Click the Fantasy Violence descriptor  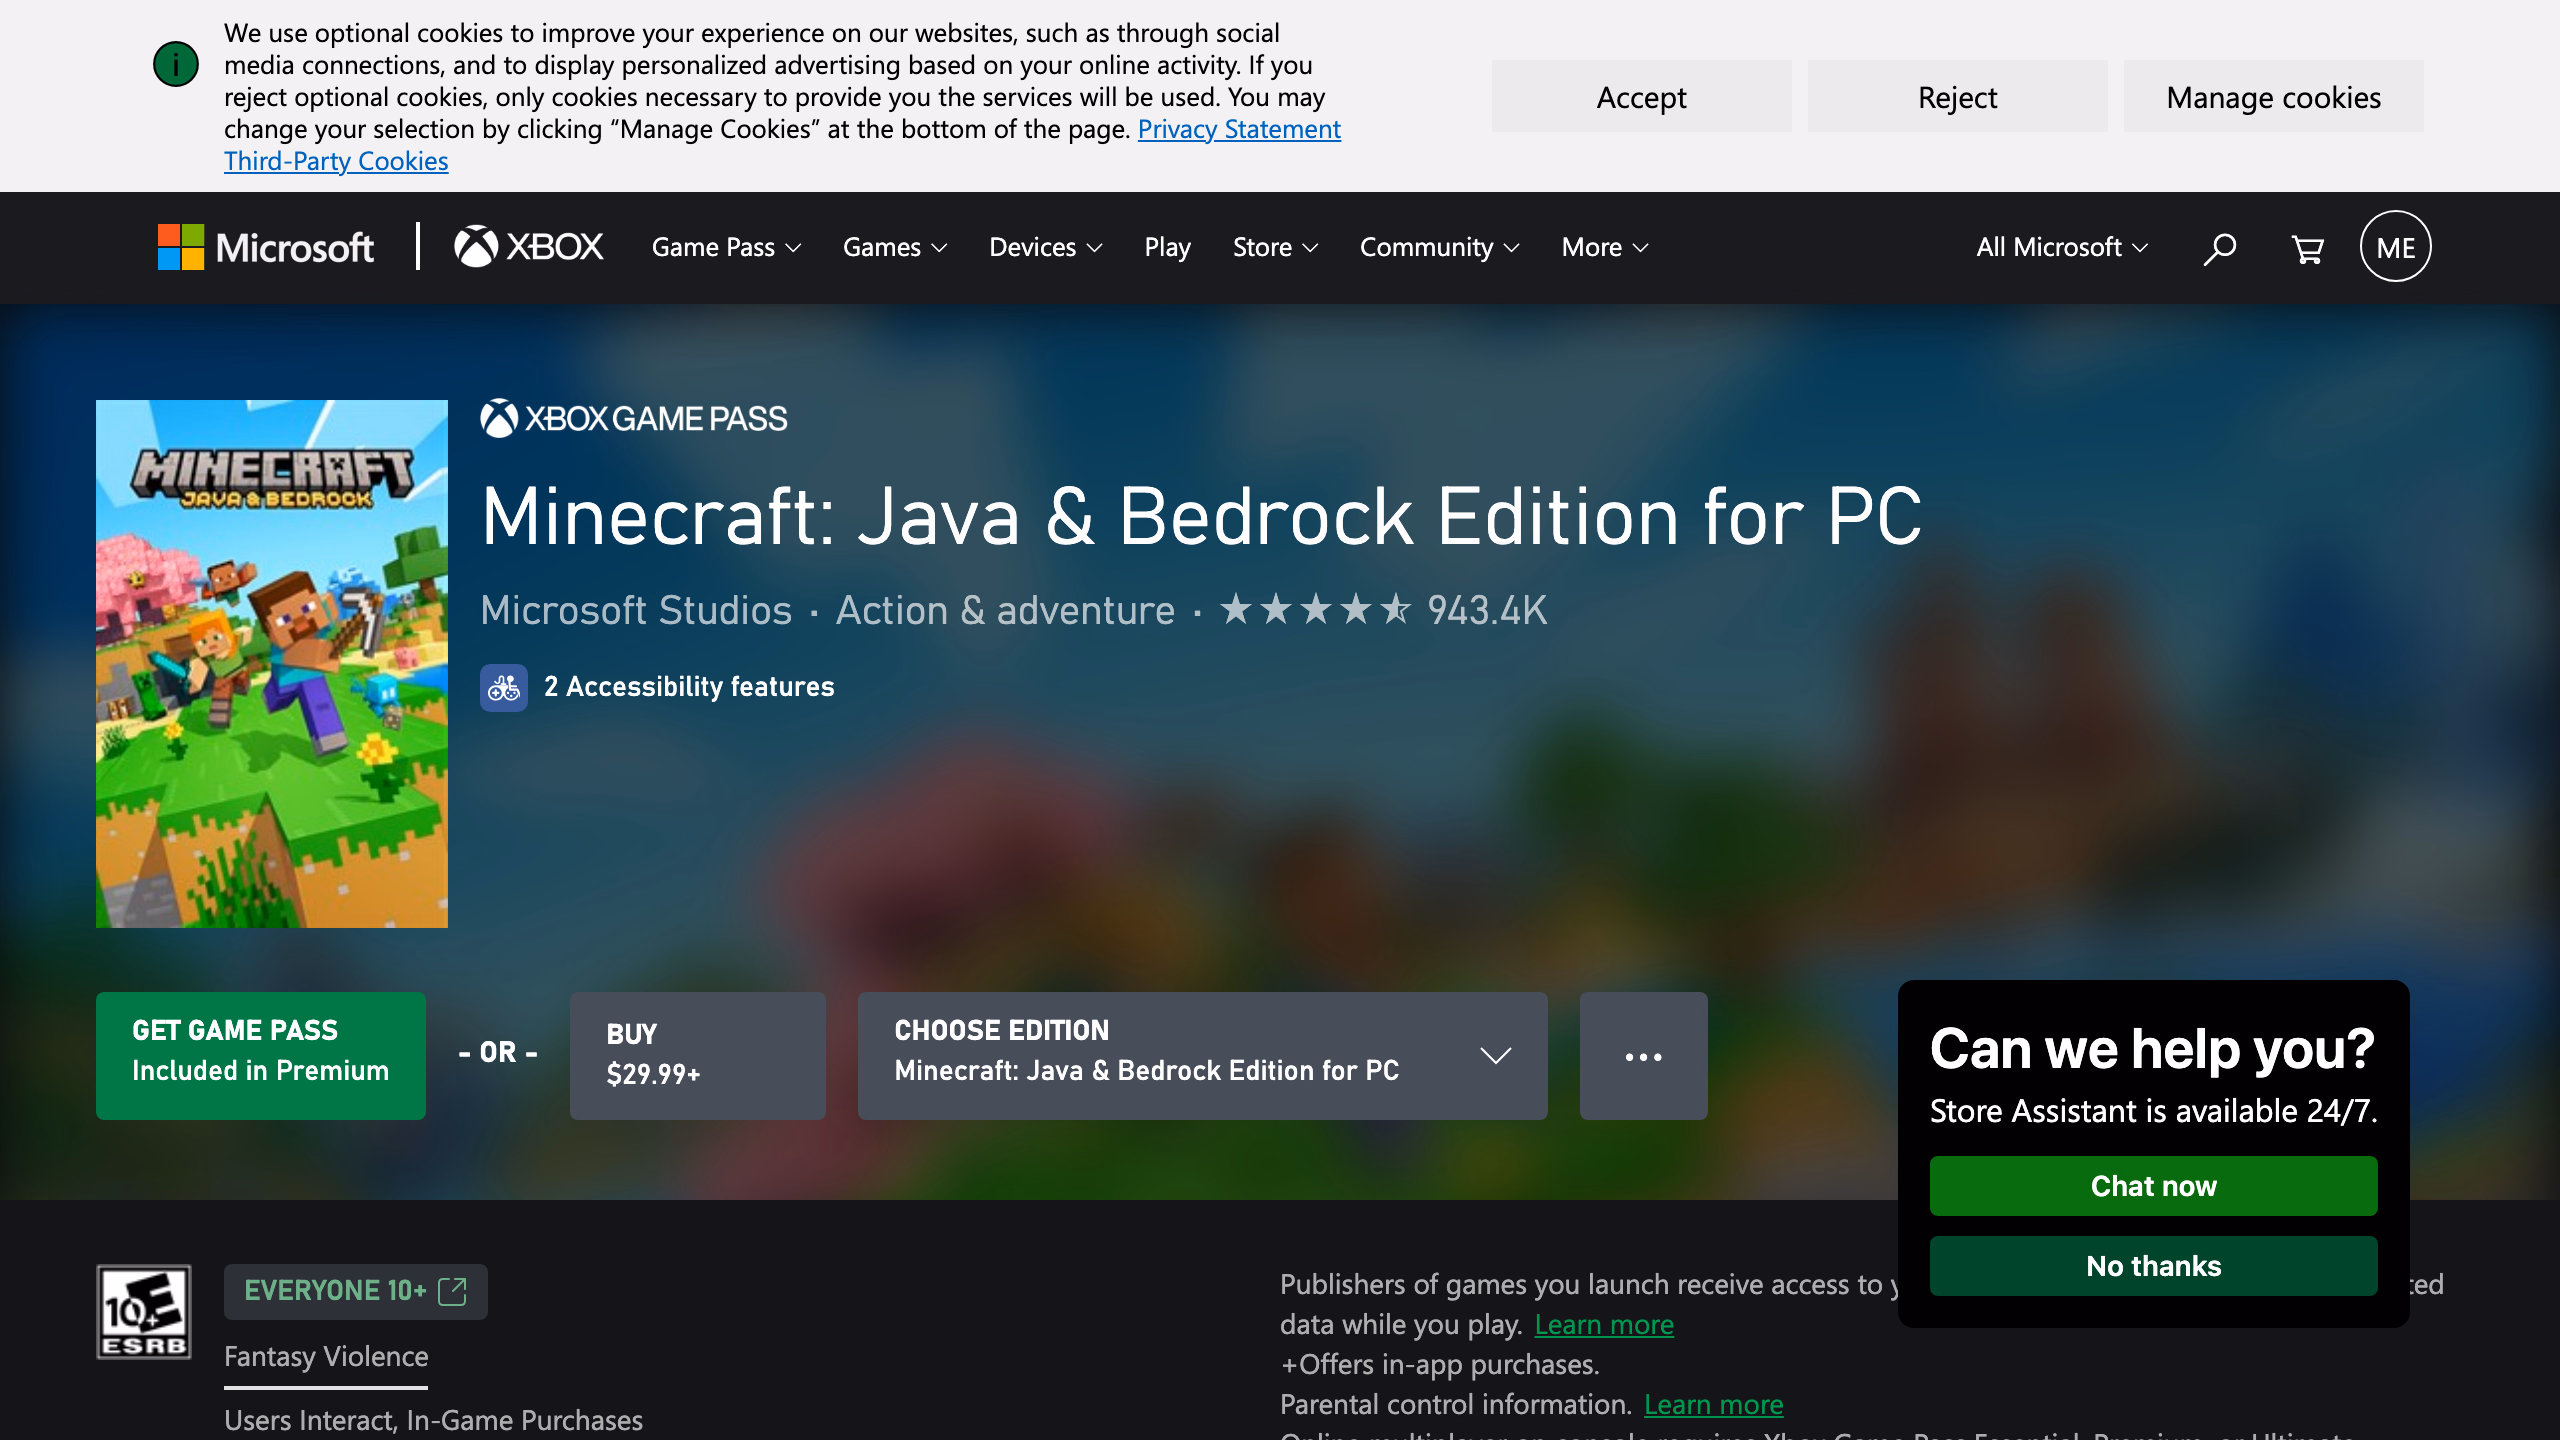(326, 1356)
